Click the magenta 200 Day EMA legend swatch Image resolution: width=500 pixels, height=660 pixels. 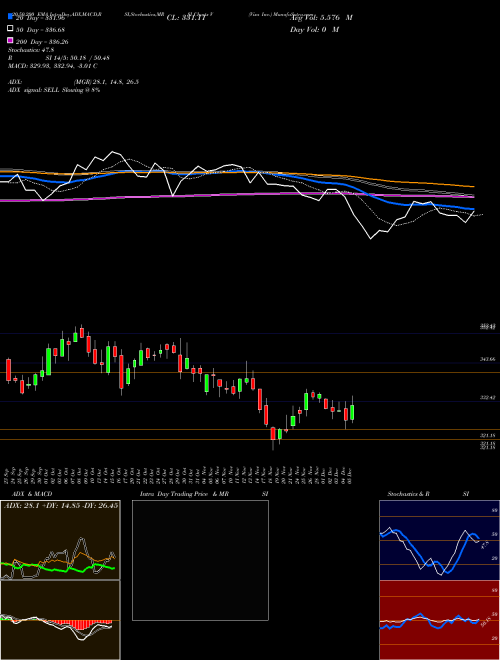[x=10, y=41]
